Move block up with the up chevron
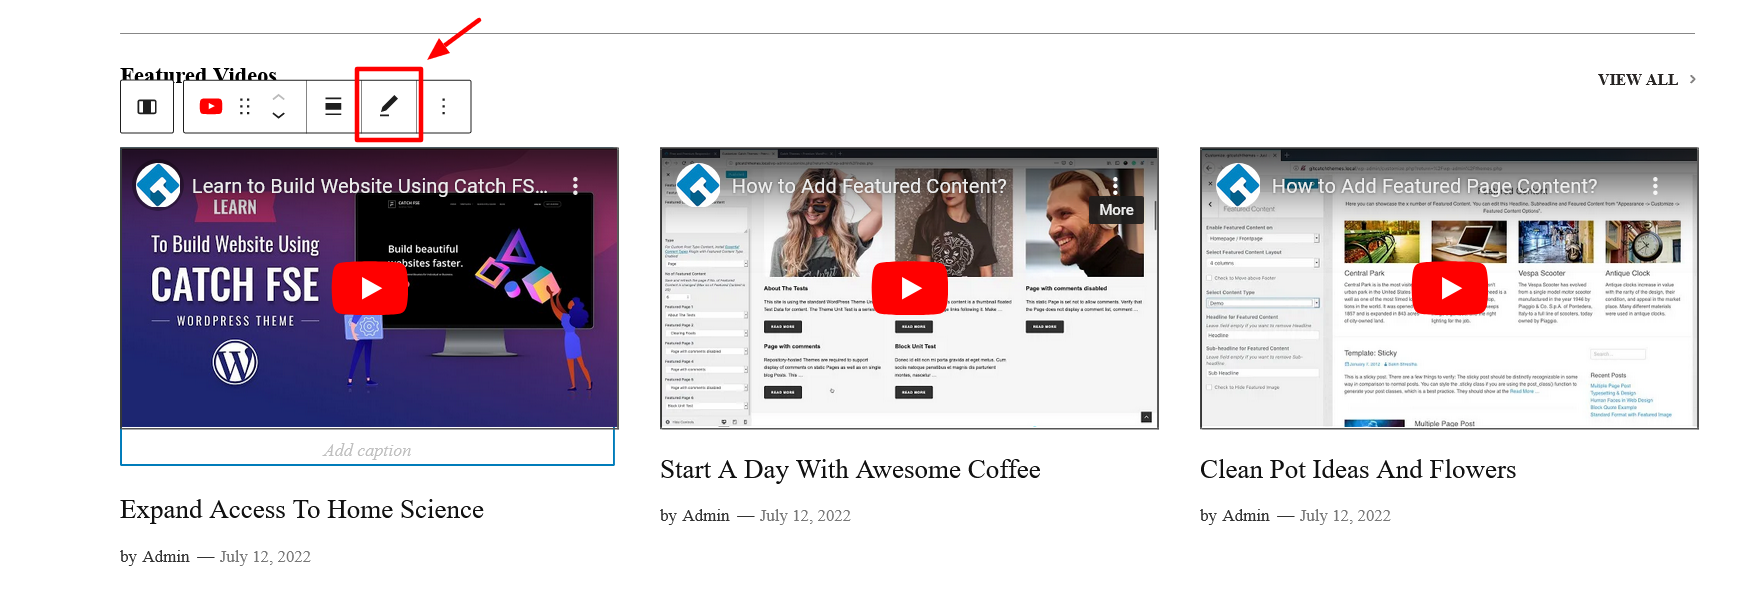1740x591 pixels. coord(279,97)
